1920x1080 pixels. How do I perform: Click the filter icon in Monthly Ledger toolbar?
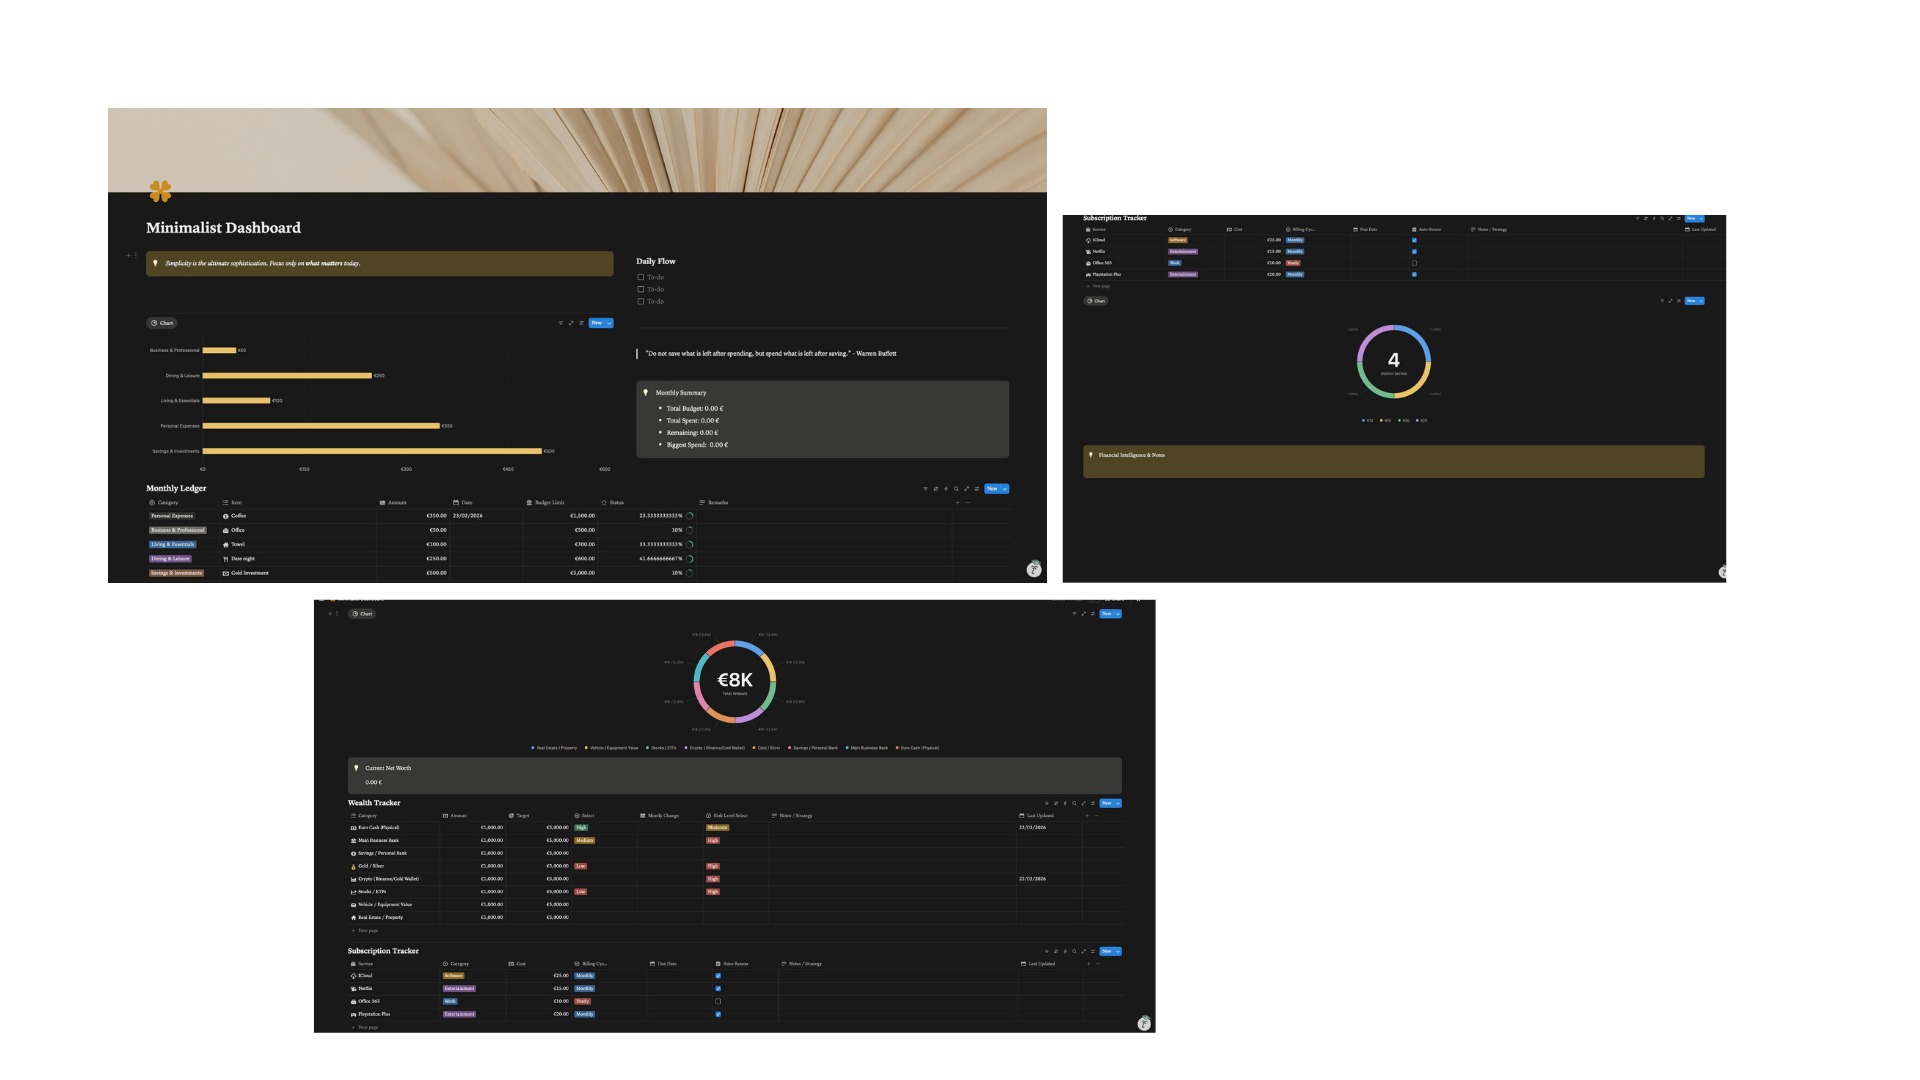[925, 489]
